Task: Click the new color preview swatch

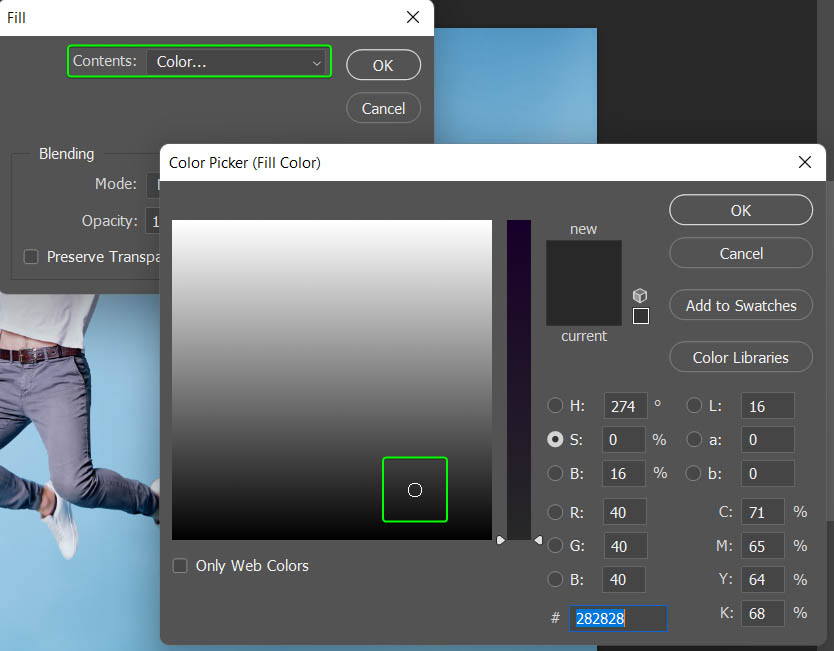Action: tap(583, 261)
